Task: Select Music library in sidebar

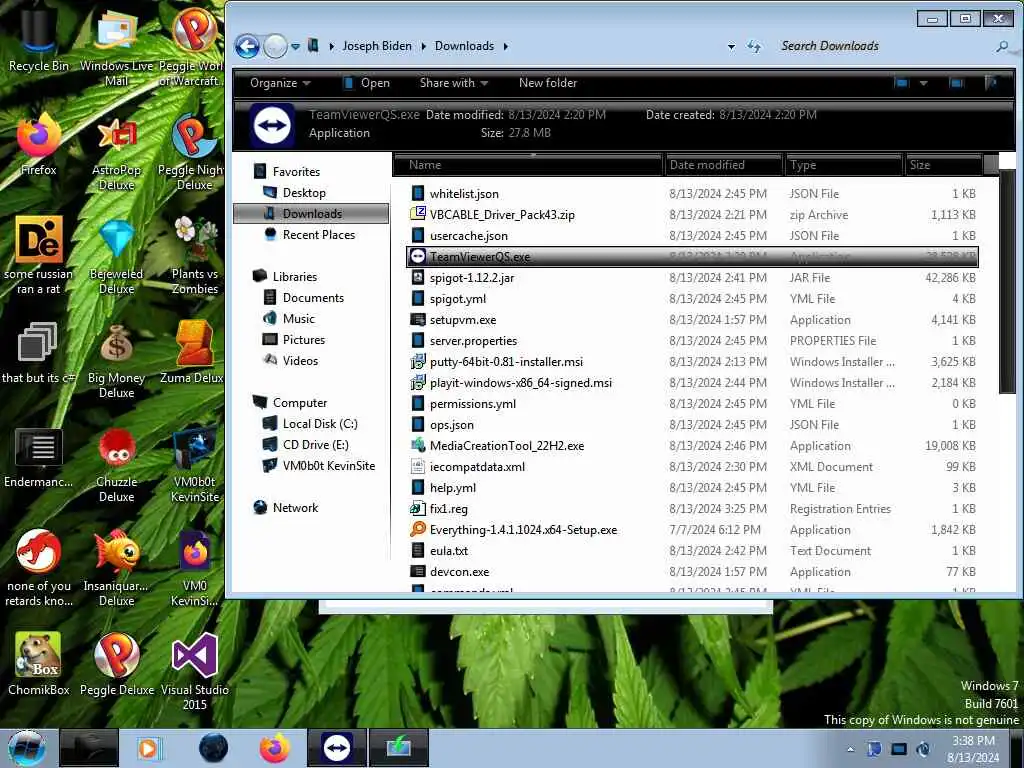Action: [298, 319]
